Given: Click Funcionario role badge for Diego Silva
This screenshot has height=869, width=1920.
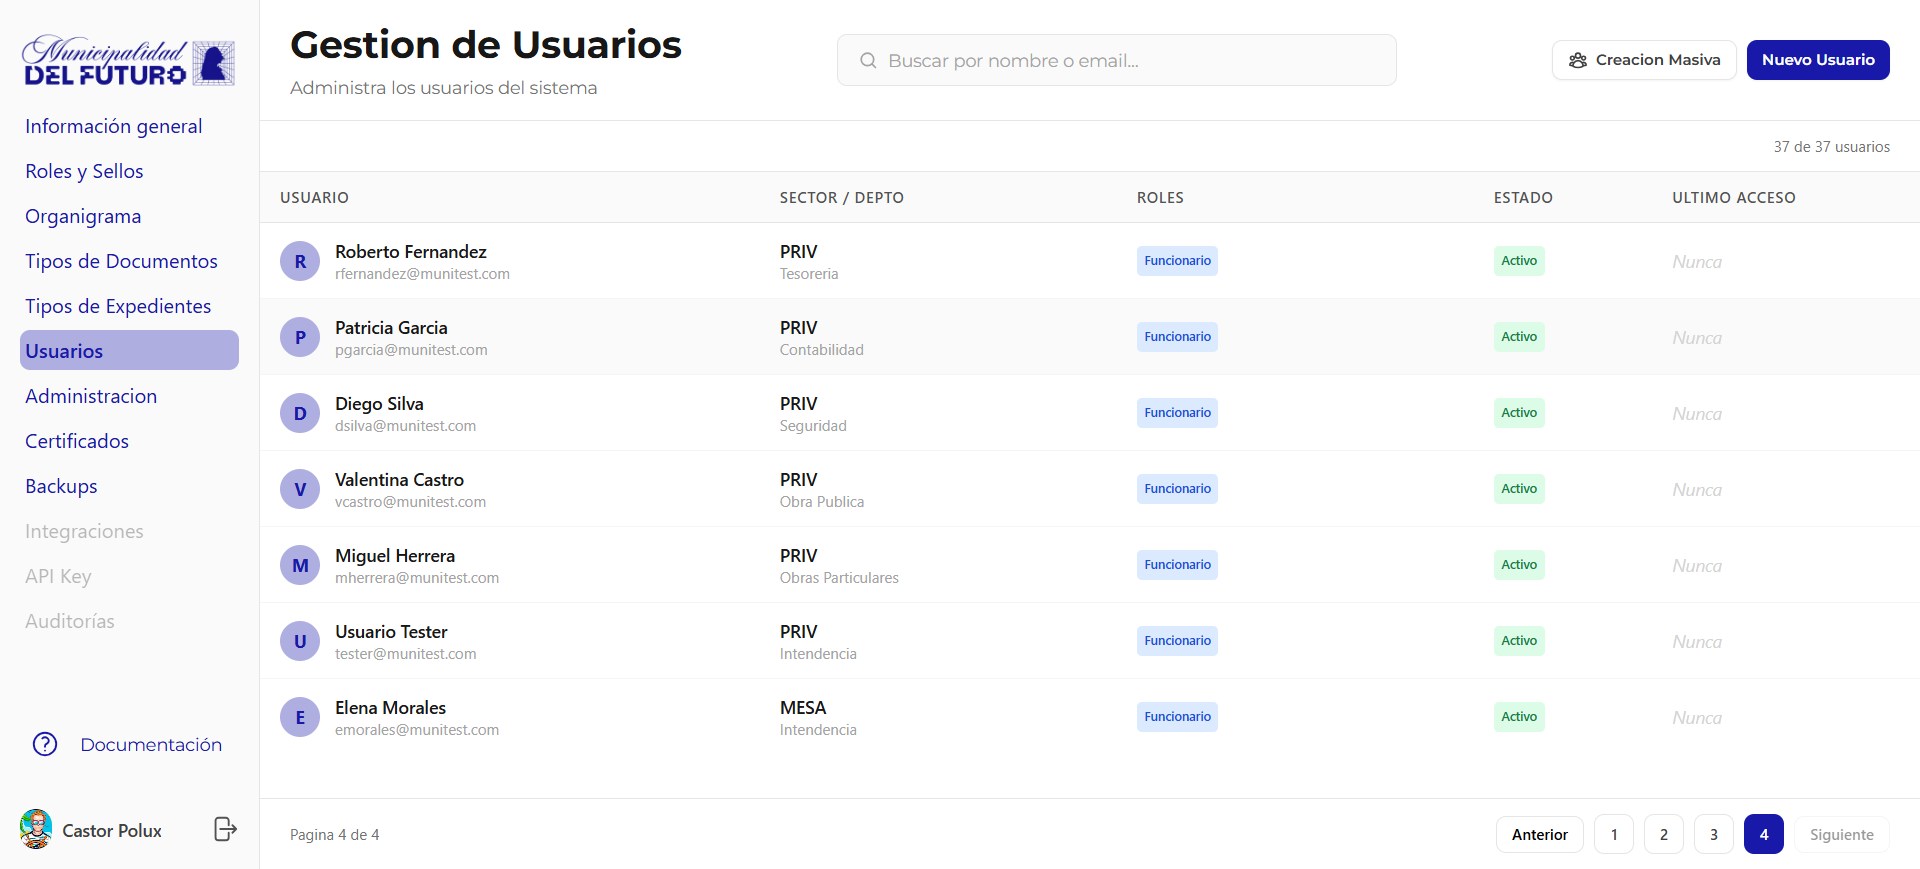Looking at the screenshot, I should point(1177,413).
